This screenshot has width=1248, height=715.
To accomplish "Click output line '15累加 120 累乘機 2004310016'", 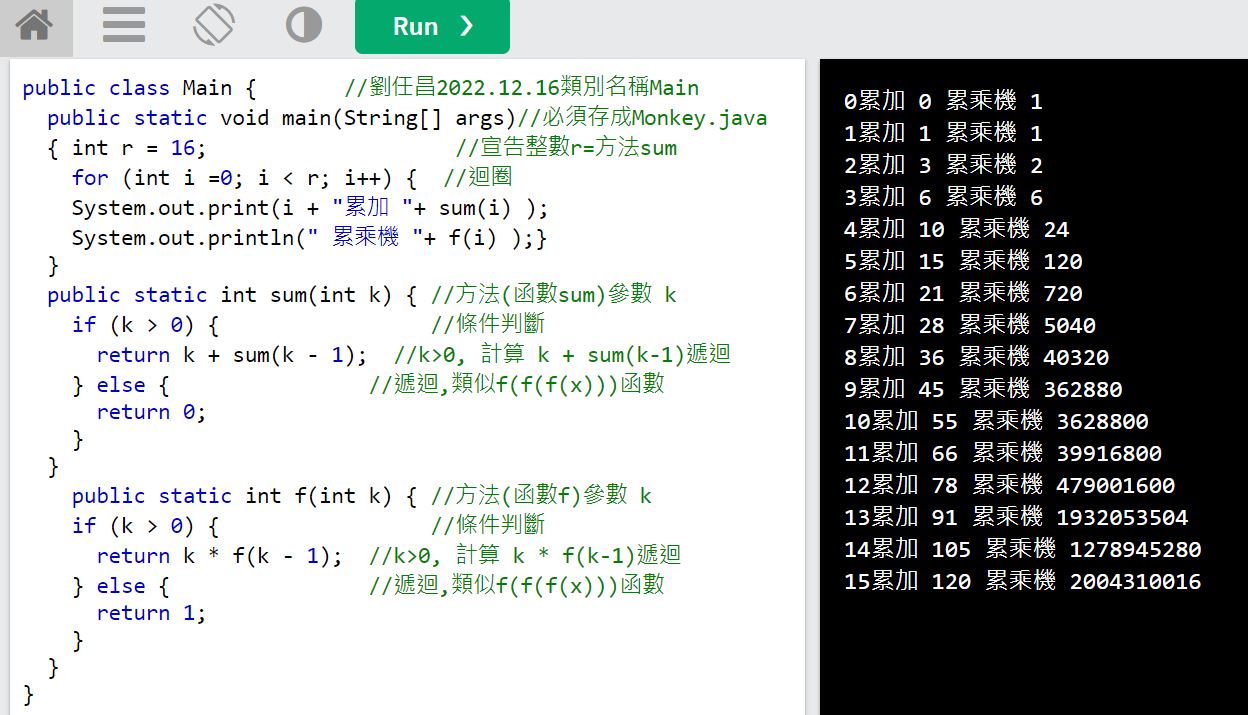I will tap(1022, 581).
